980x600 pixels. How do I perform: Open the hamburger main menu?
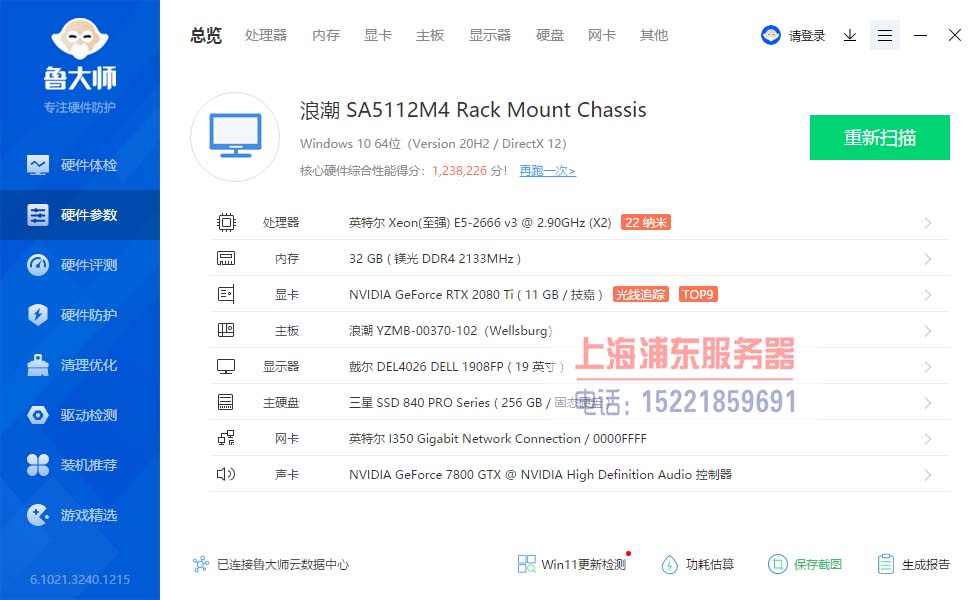(x=884, y=35)
